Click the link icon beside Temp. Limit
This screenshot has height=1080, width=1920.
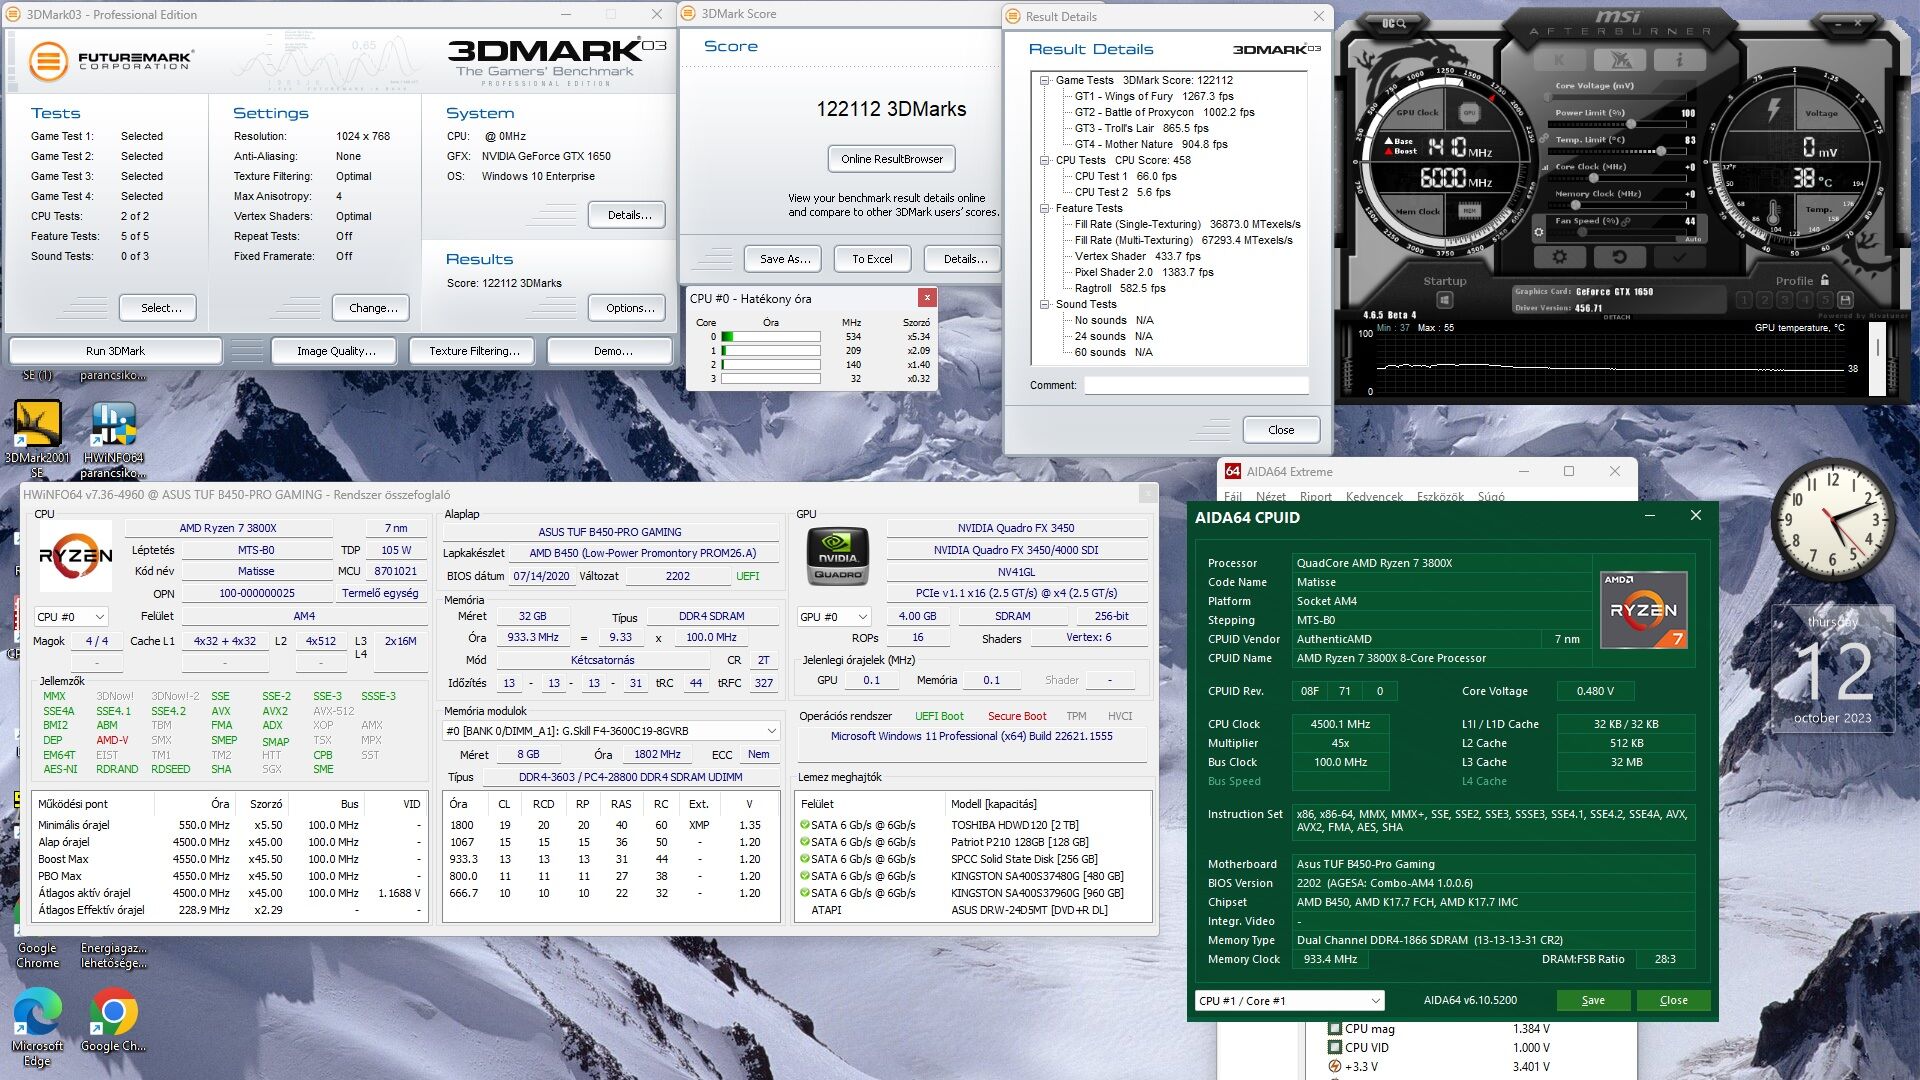click(x=1545, y=139)
